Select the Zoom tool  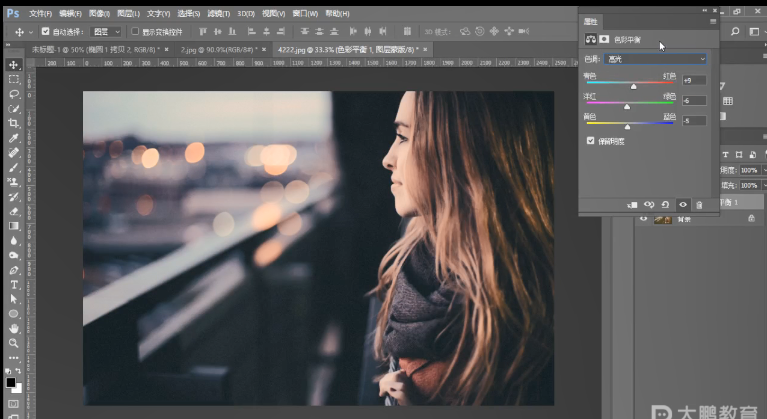(14, 341)
